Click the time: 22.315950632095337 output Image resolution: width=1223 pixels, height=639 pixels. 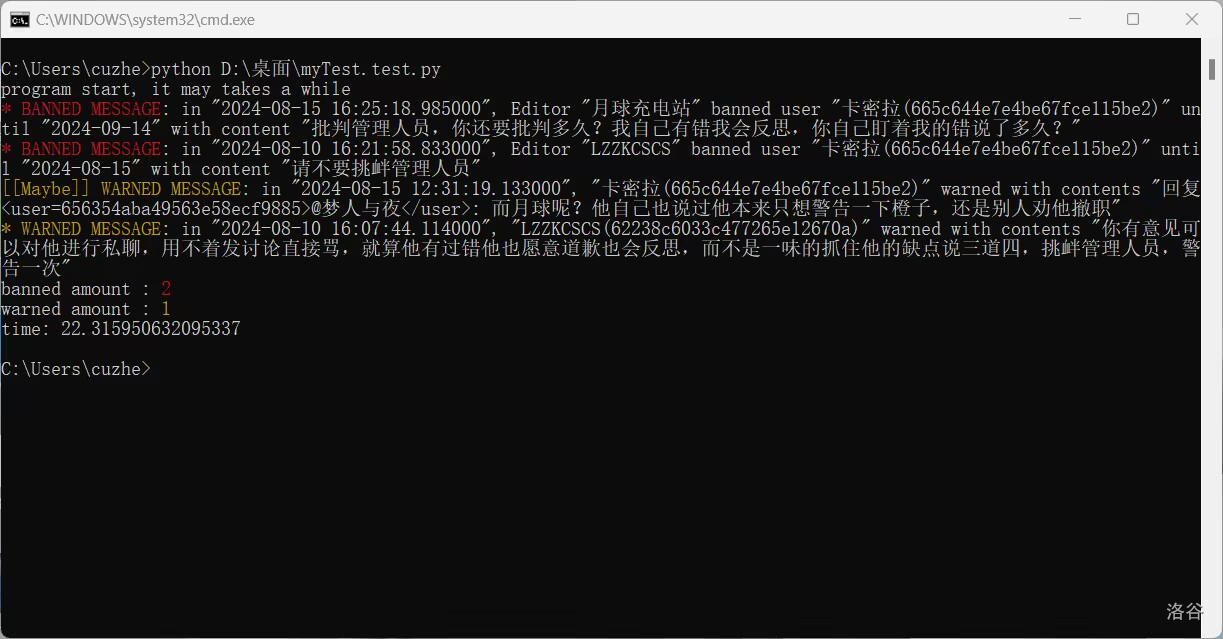(x=121, y=329)
